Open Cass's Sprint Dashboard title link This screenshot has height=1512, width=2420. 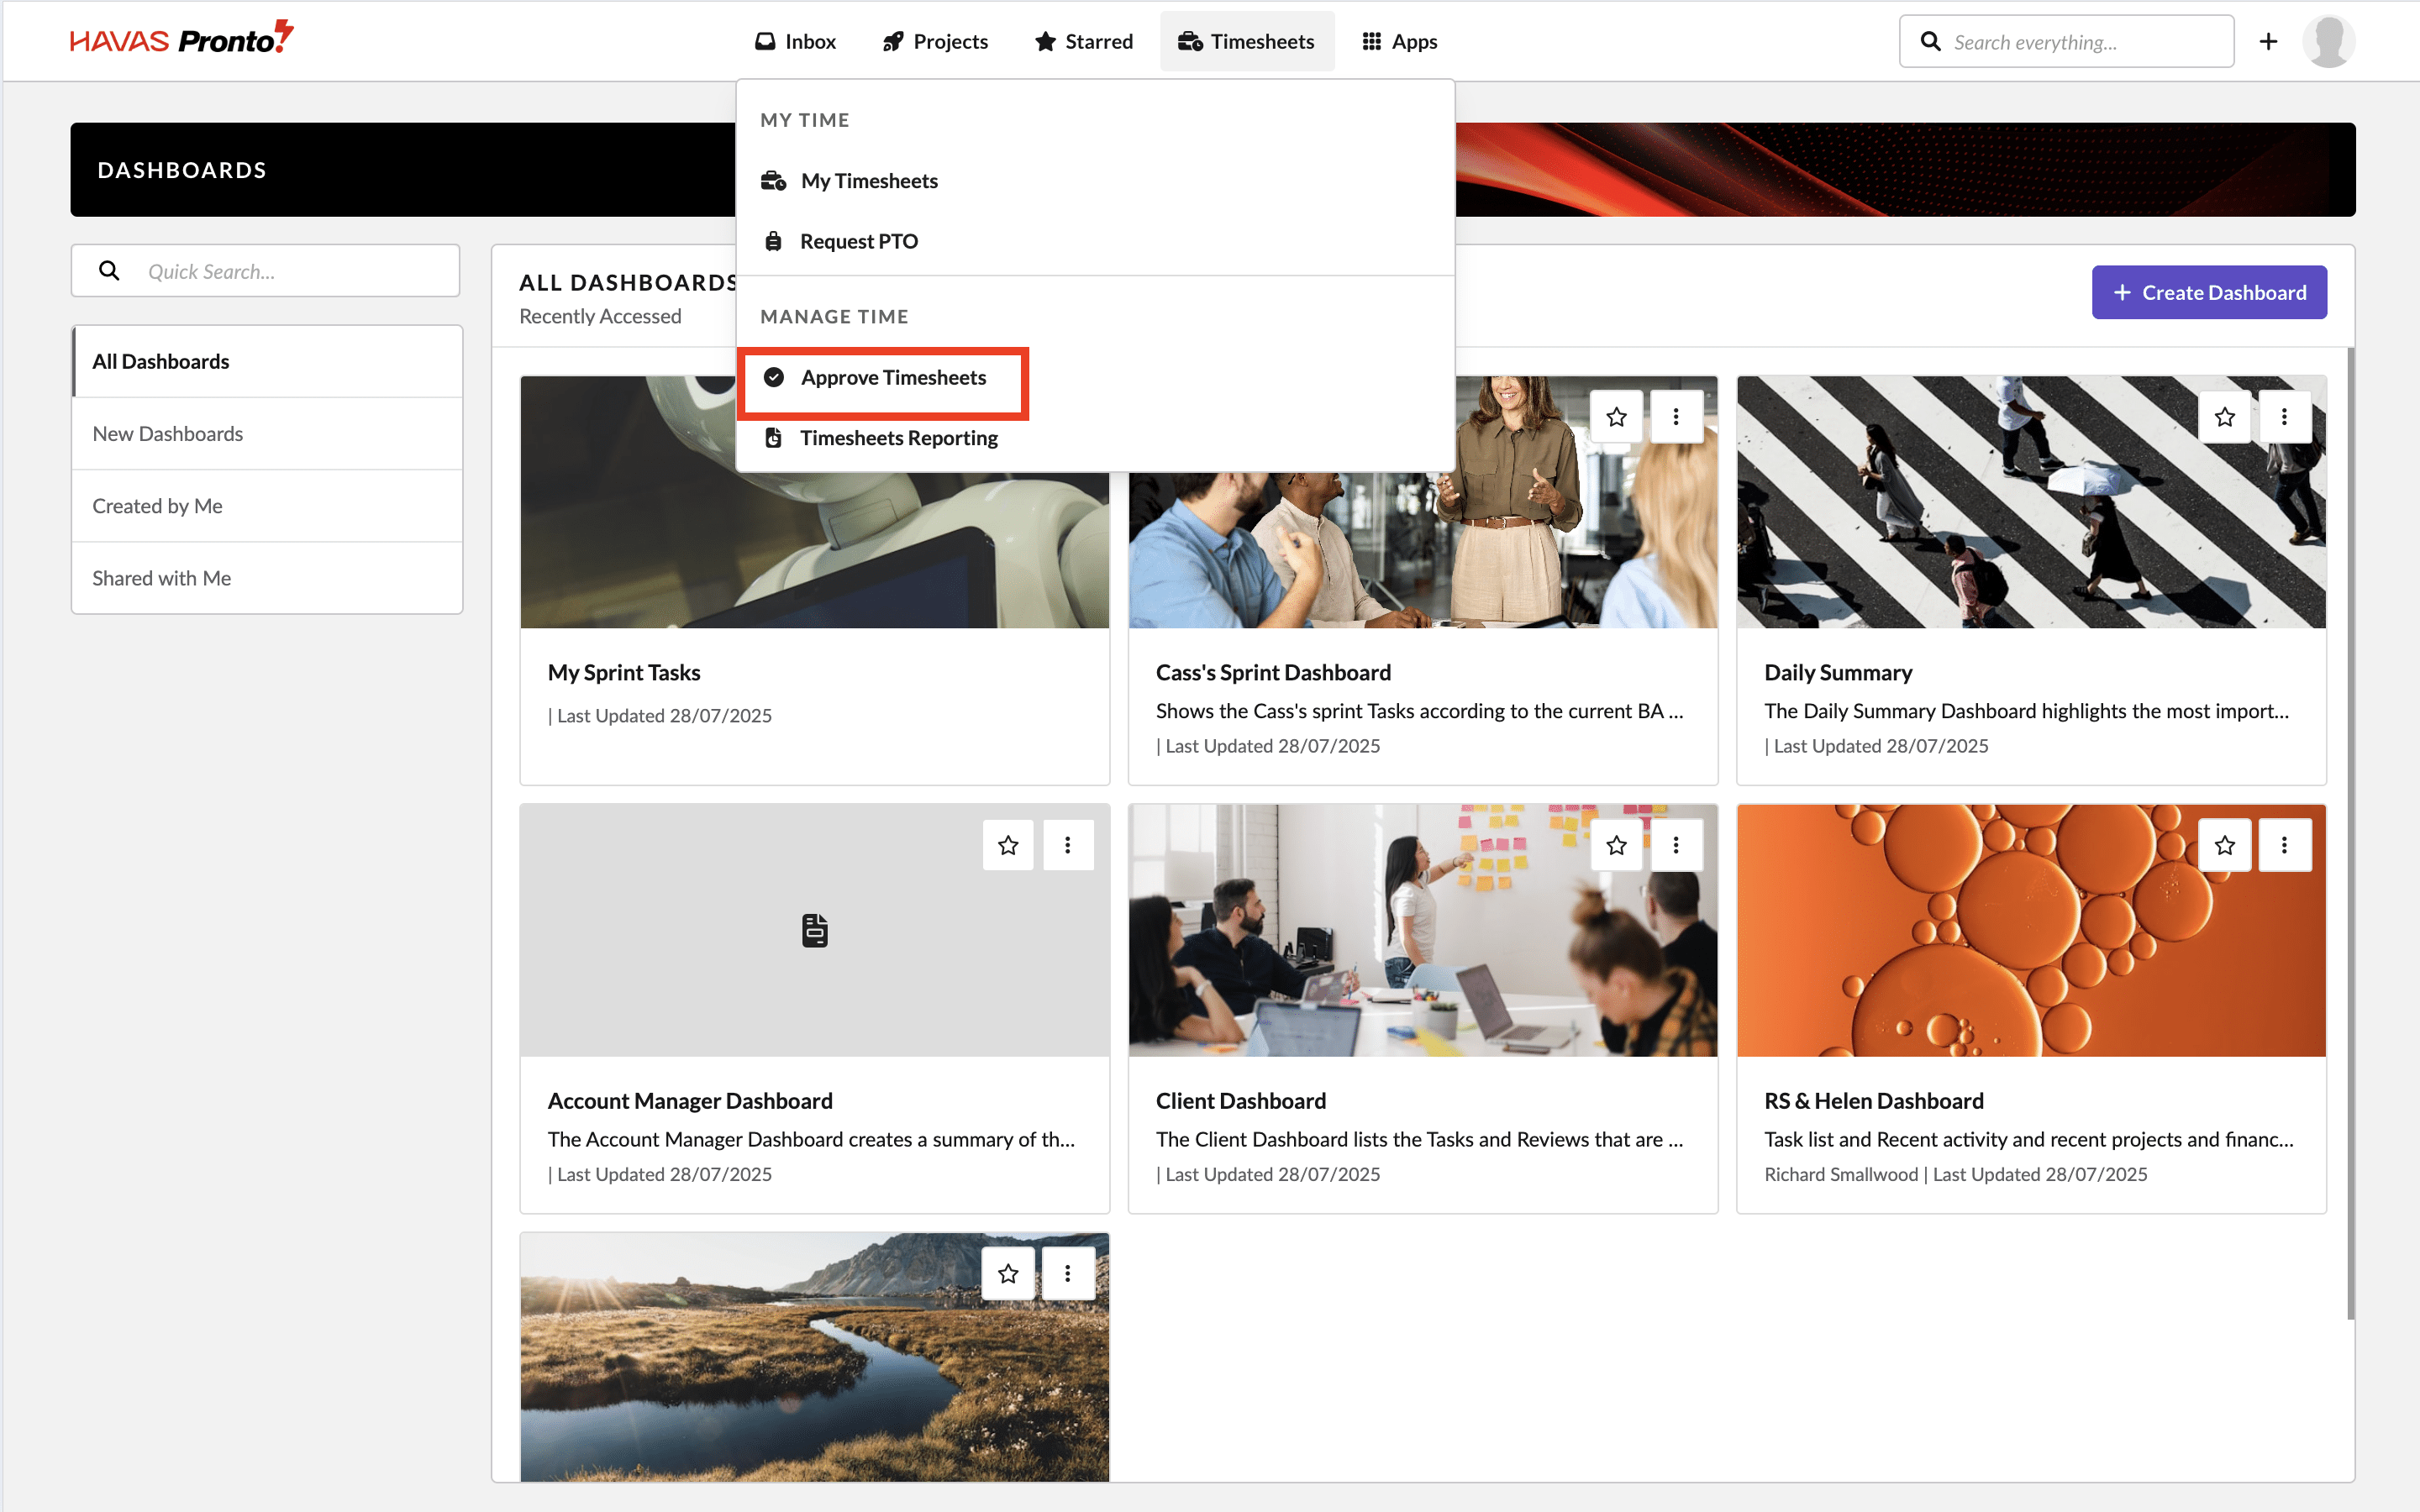click(1273, 672)
